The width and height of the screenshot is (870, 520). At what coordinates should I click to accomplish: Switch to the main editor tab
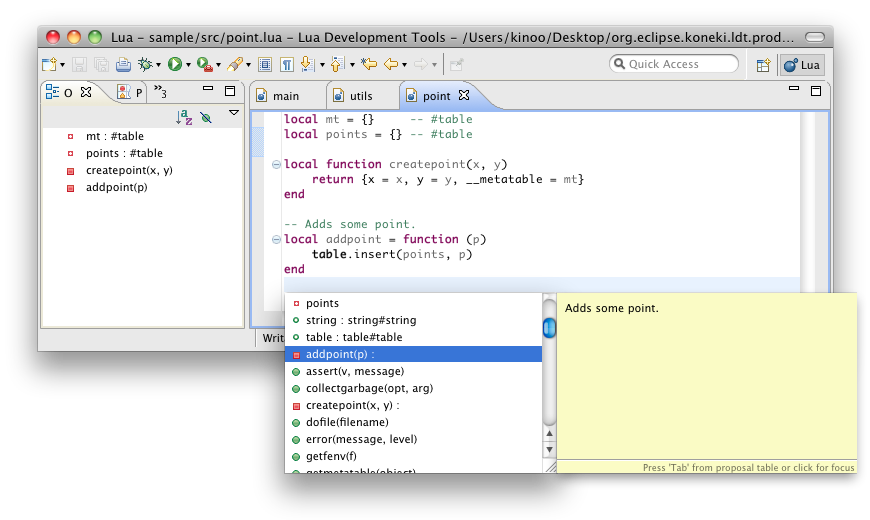point(286,96)
